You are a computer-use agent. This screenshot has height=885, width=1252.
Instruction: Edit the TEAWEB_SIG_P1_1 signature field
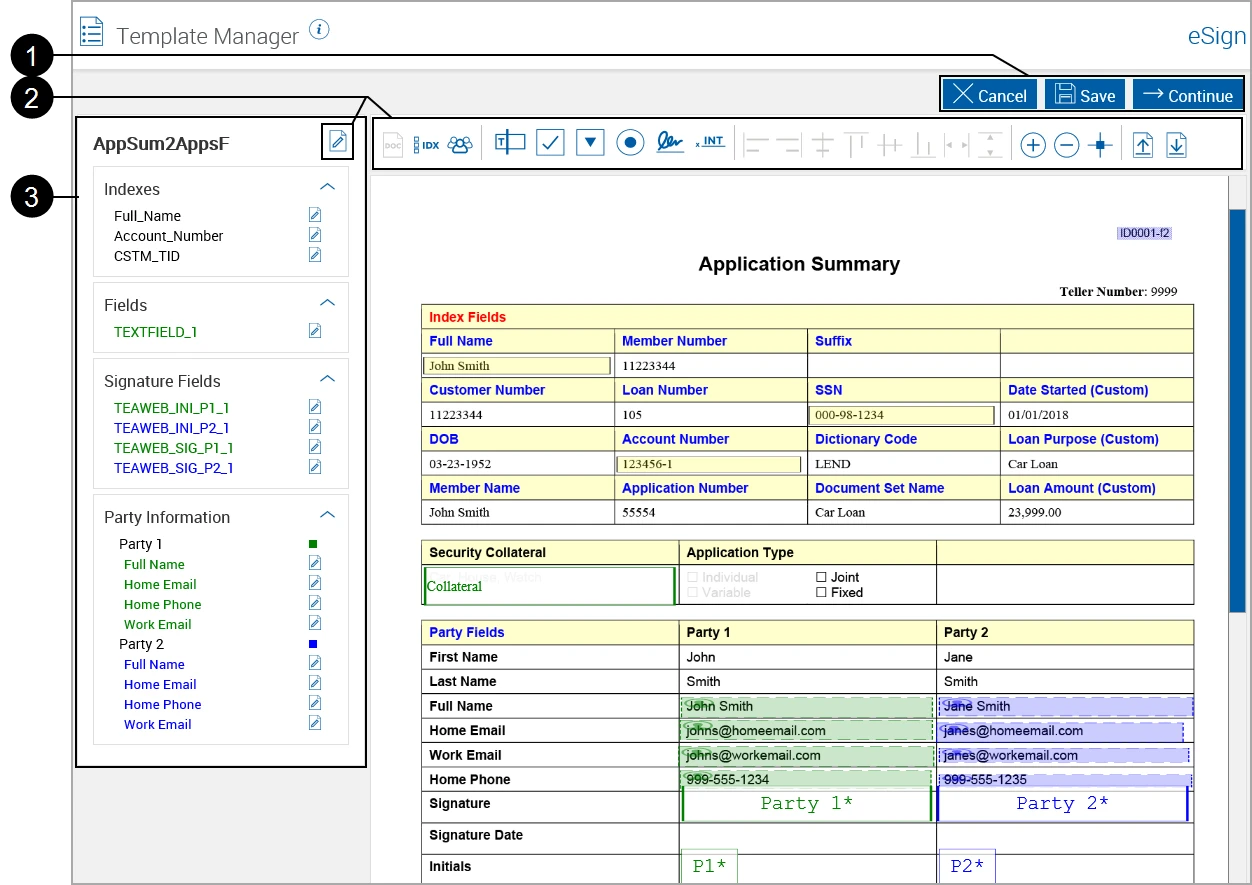315,447
